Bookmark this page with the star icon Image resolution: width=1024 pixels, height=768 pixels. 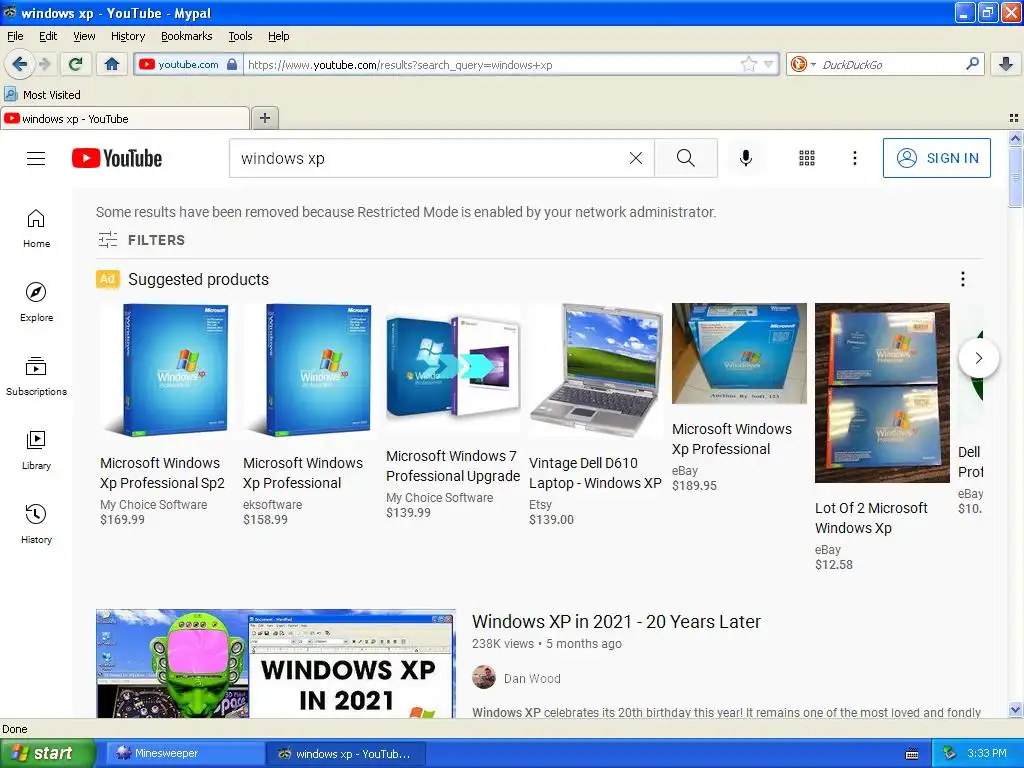tap(748, 64)
